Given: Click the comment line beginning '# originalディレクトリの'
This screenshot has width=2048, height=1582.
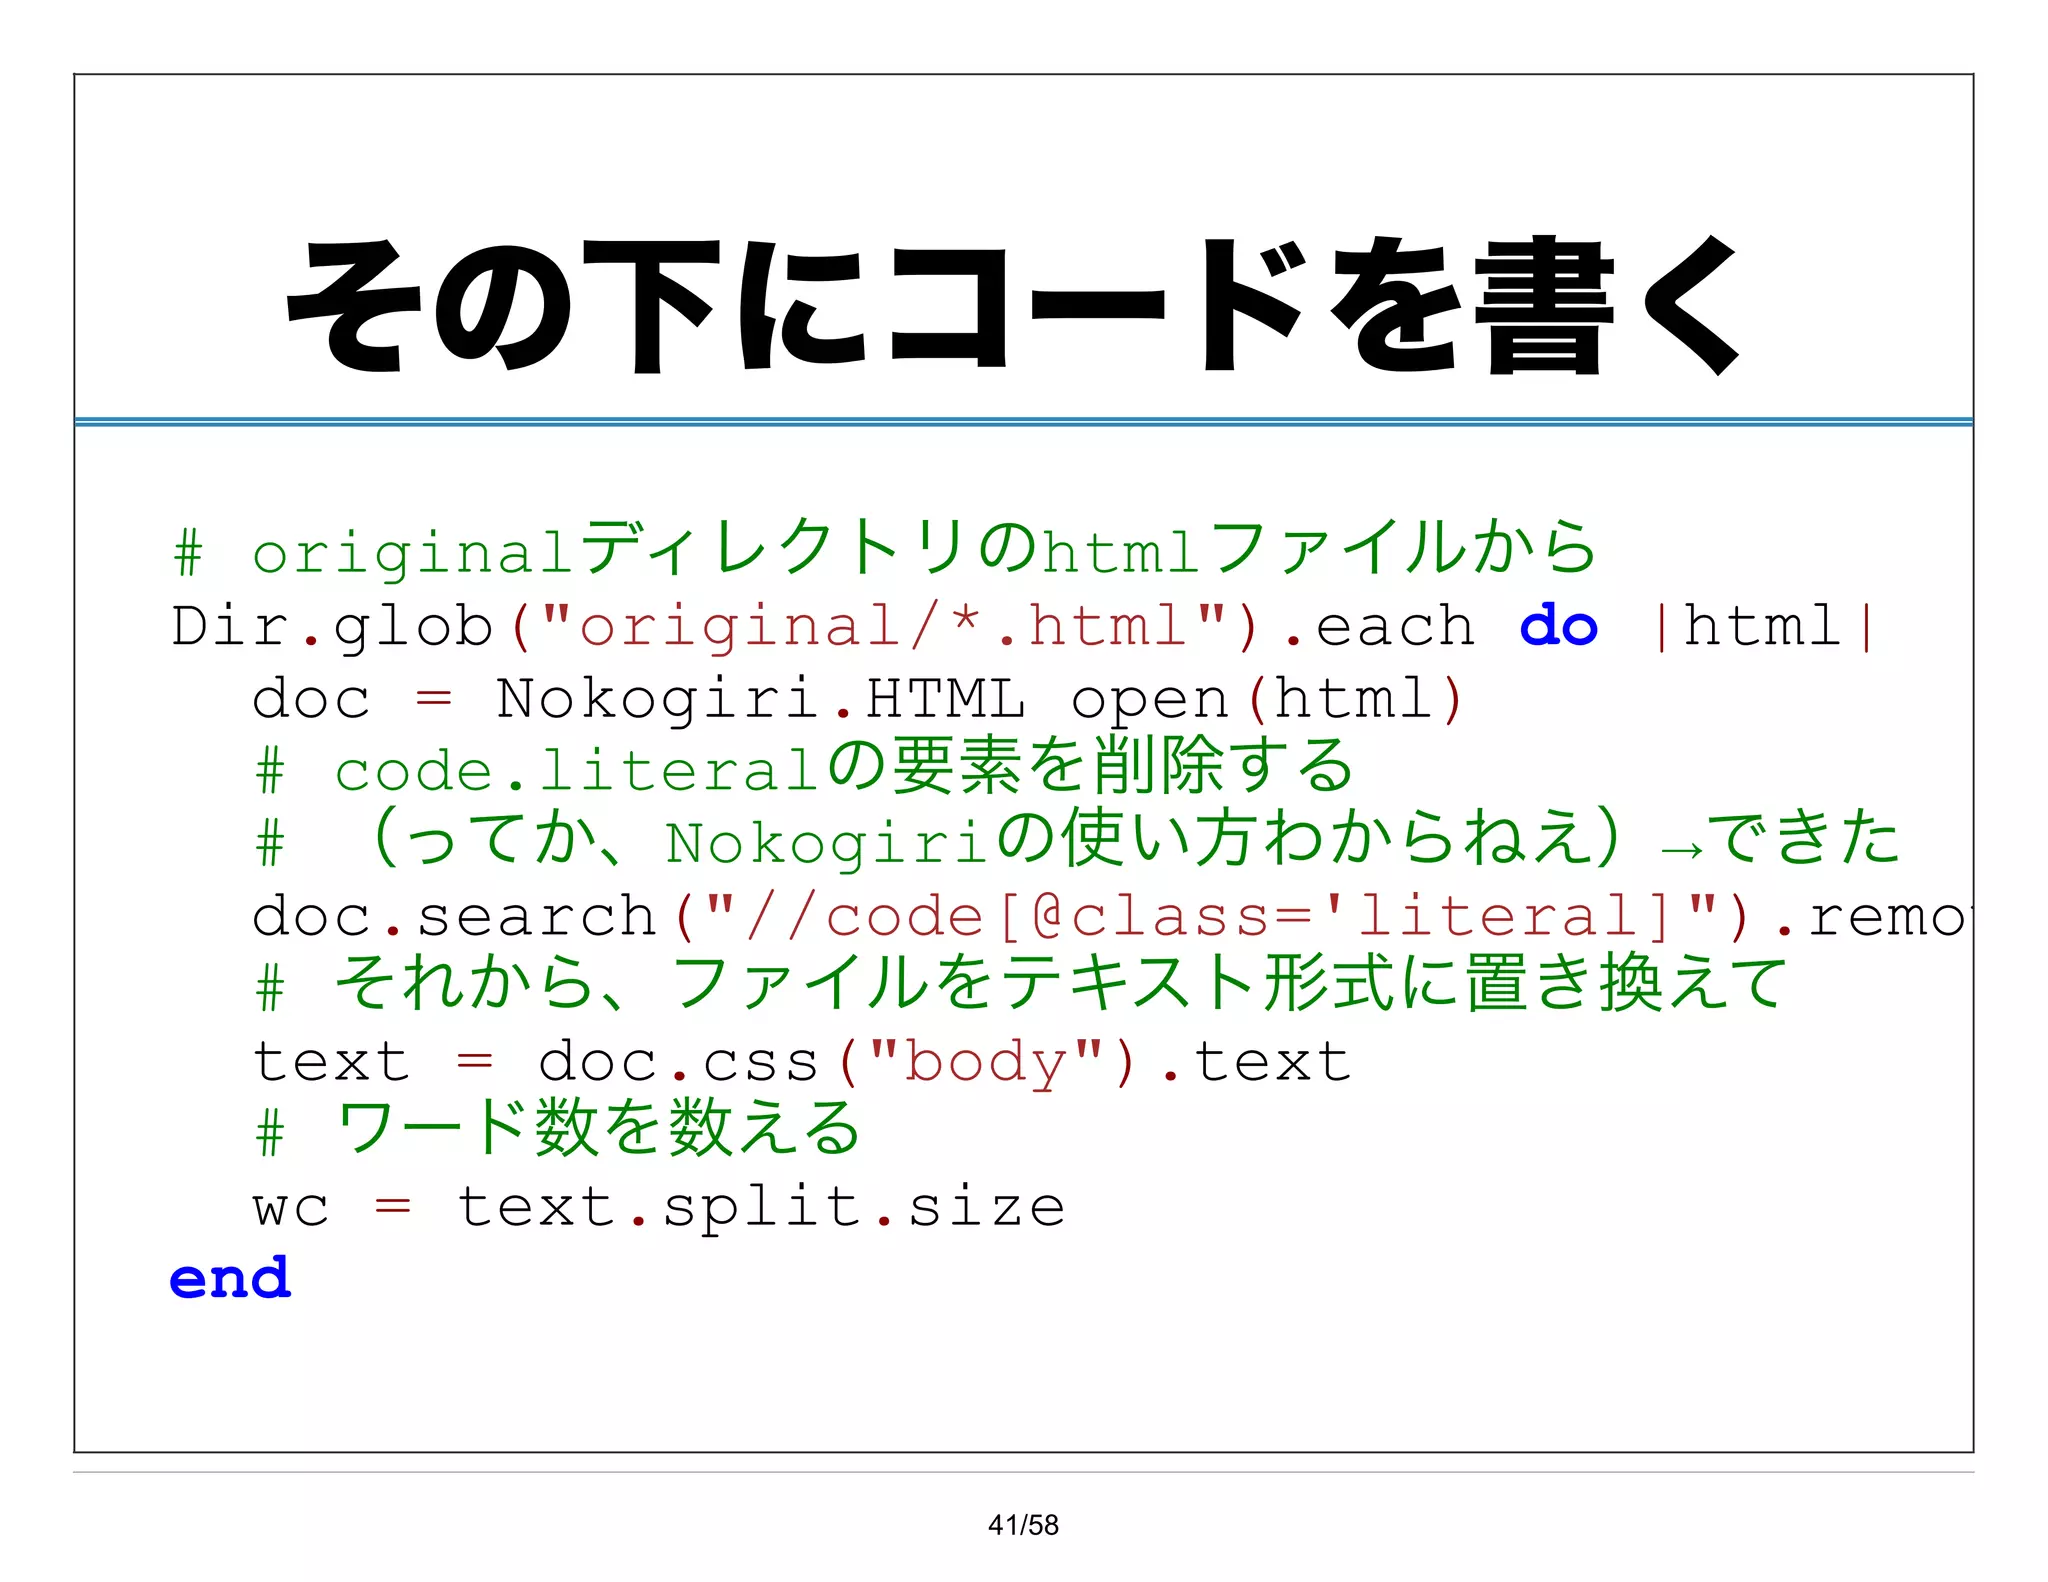Looking at the screenshot, I should 884,548.
